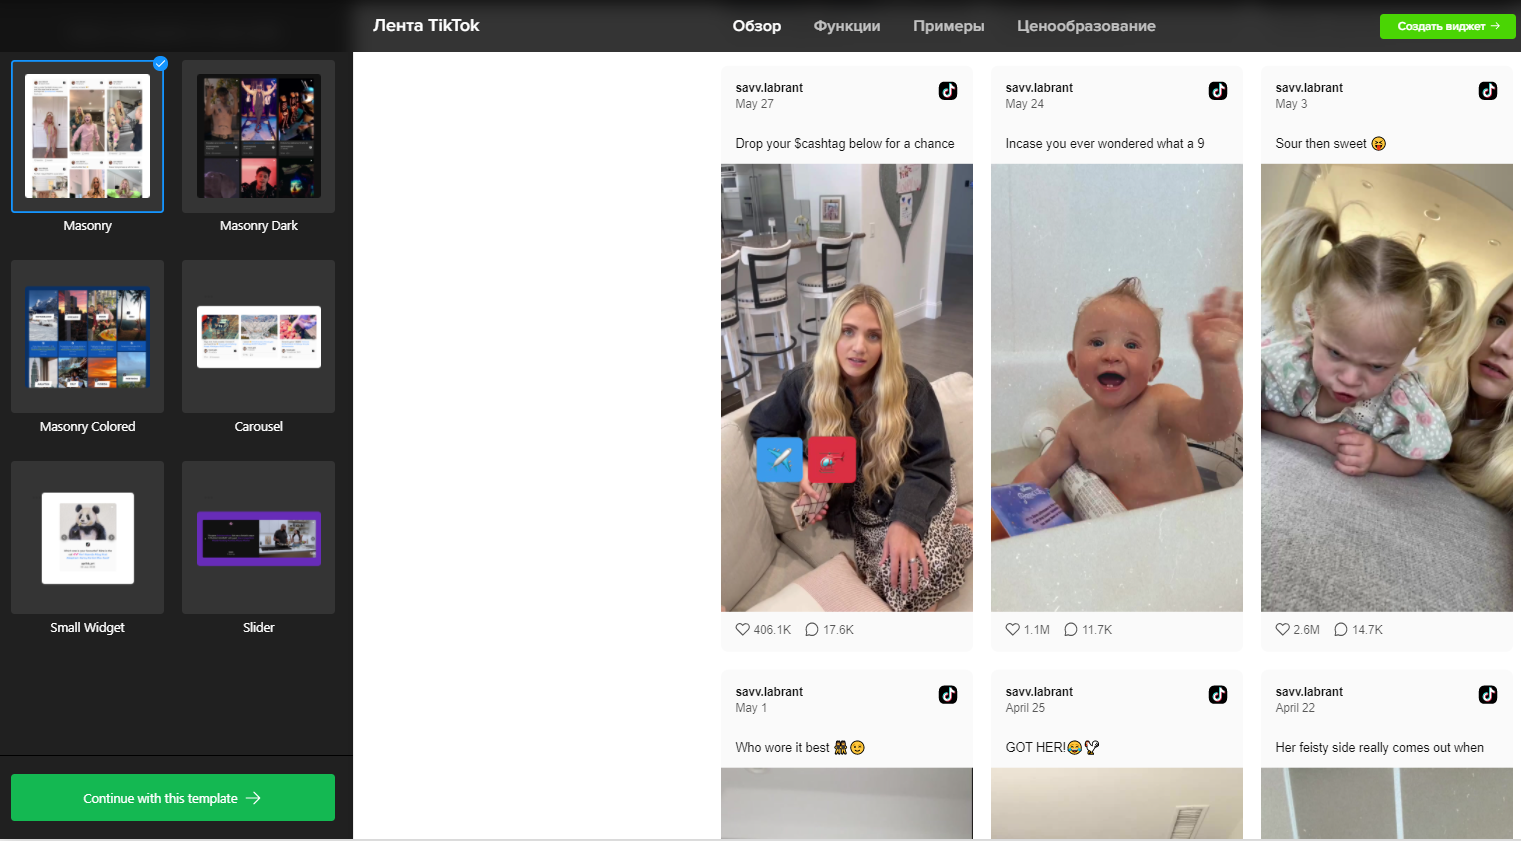Click the TikTok logo on the May 27 post
The image size is (1521, 841).
point(947,90)
